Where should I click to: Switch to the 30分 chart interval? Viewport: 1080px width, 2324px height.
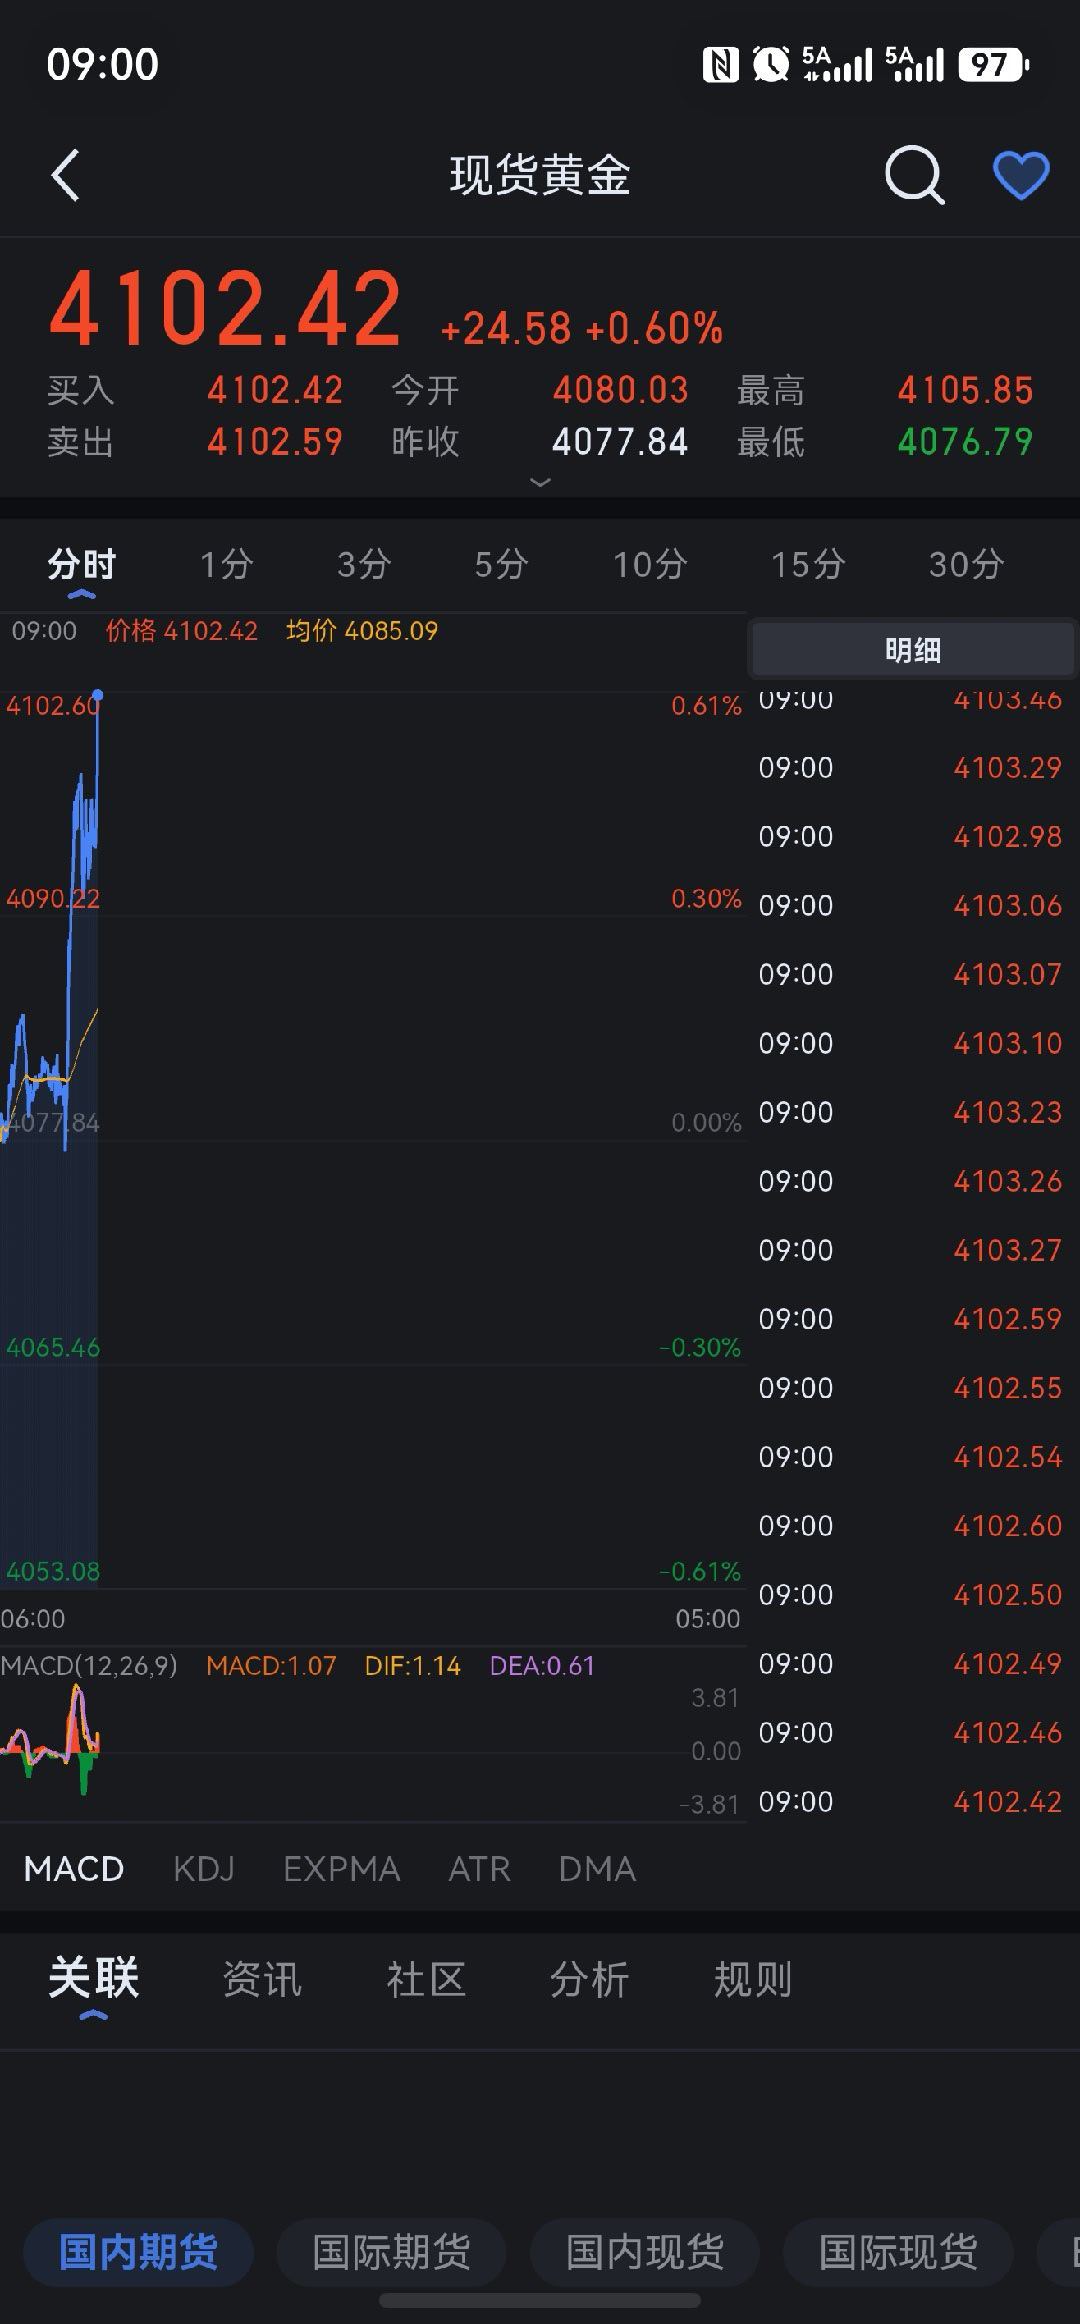point(966,564)
